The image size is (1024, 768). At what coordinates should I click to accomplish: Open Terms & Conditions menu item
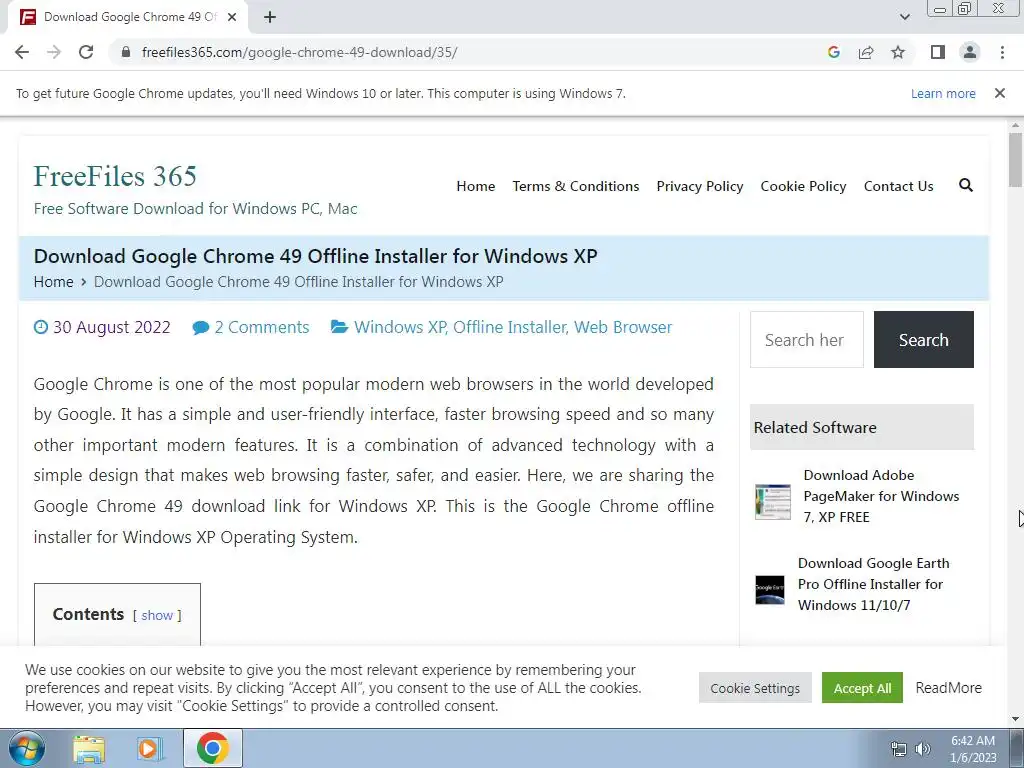[575, 186]
